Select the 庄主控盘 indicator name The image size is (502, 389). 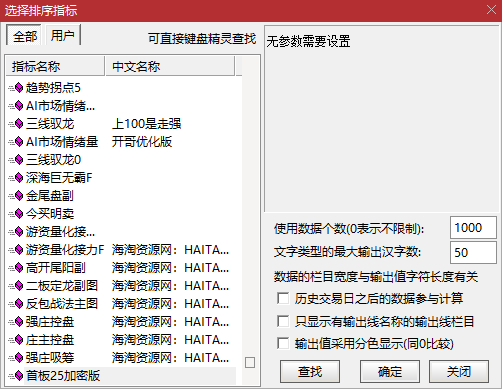(50, 340)
